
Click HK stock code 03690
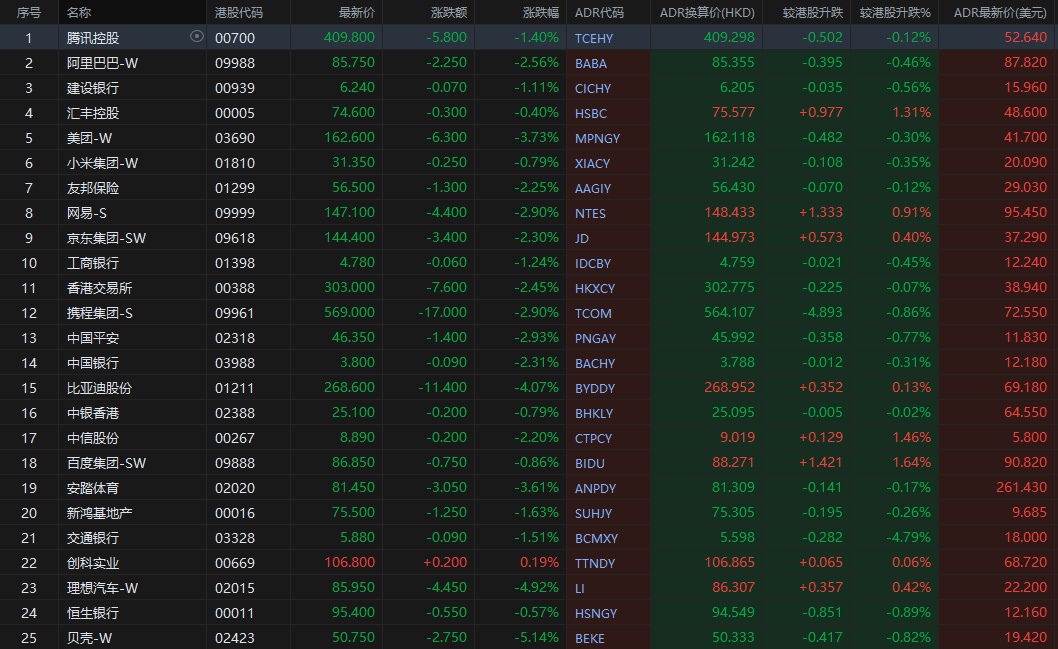tap(235, 138)
